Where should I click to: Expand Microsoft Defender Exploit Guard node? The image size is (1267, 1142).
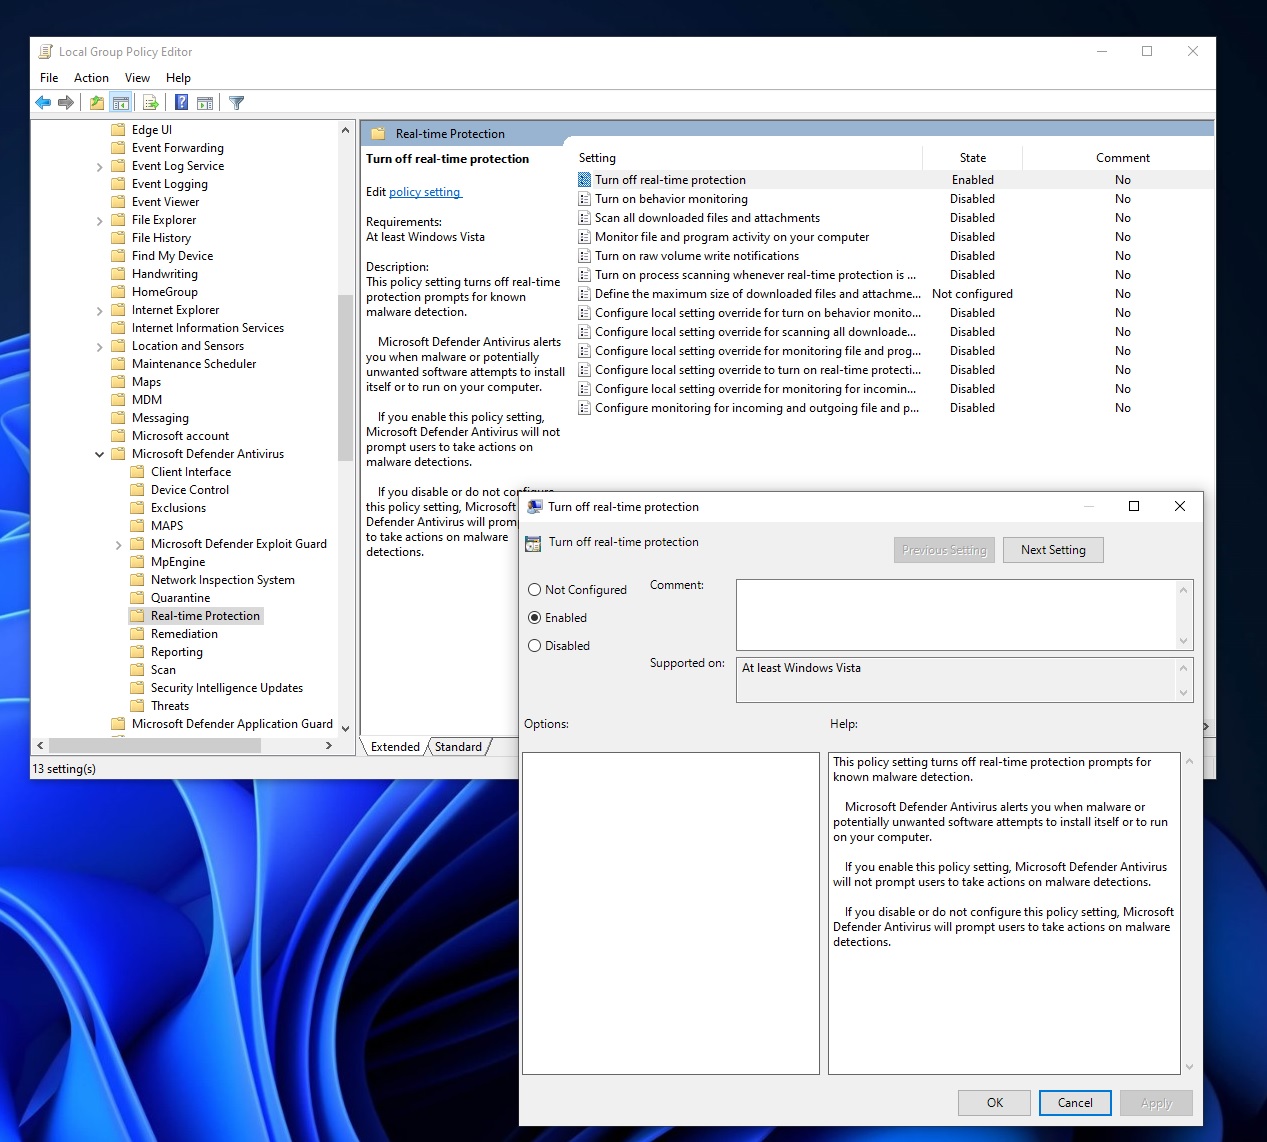[118, 545]
